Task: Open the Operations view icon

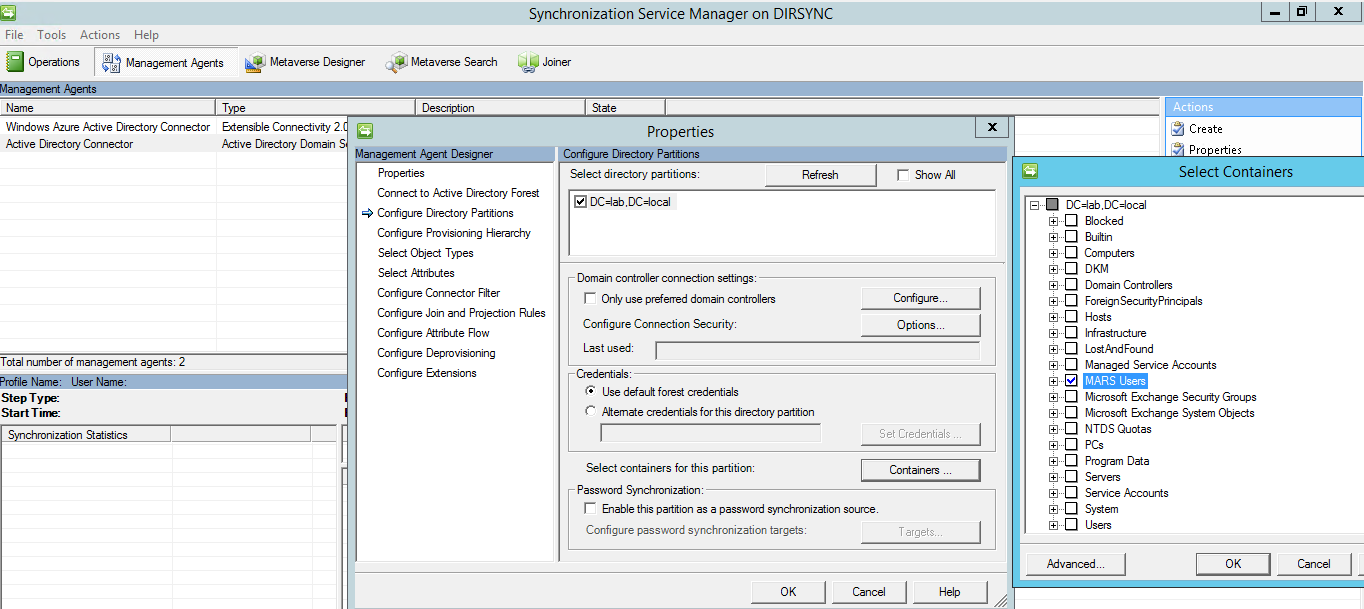Action: click(x=15, y=62)
